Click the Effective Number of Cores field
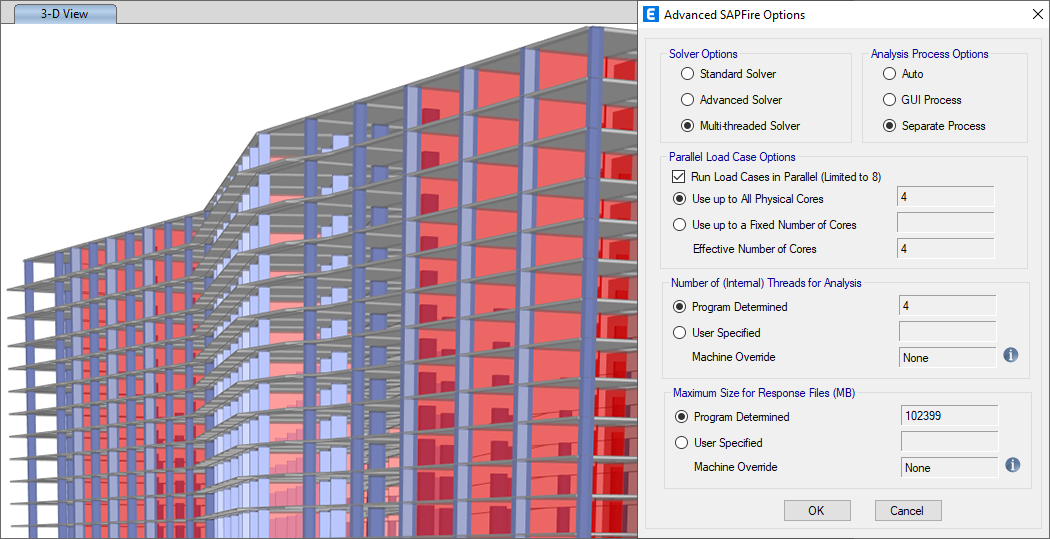This screenshot has height=539, width=1050. click(946, 248)
